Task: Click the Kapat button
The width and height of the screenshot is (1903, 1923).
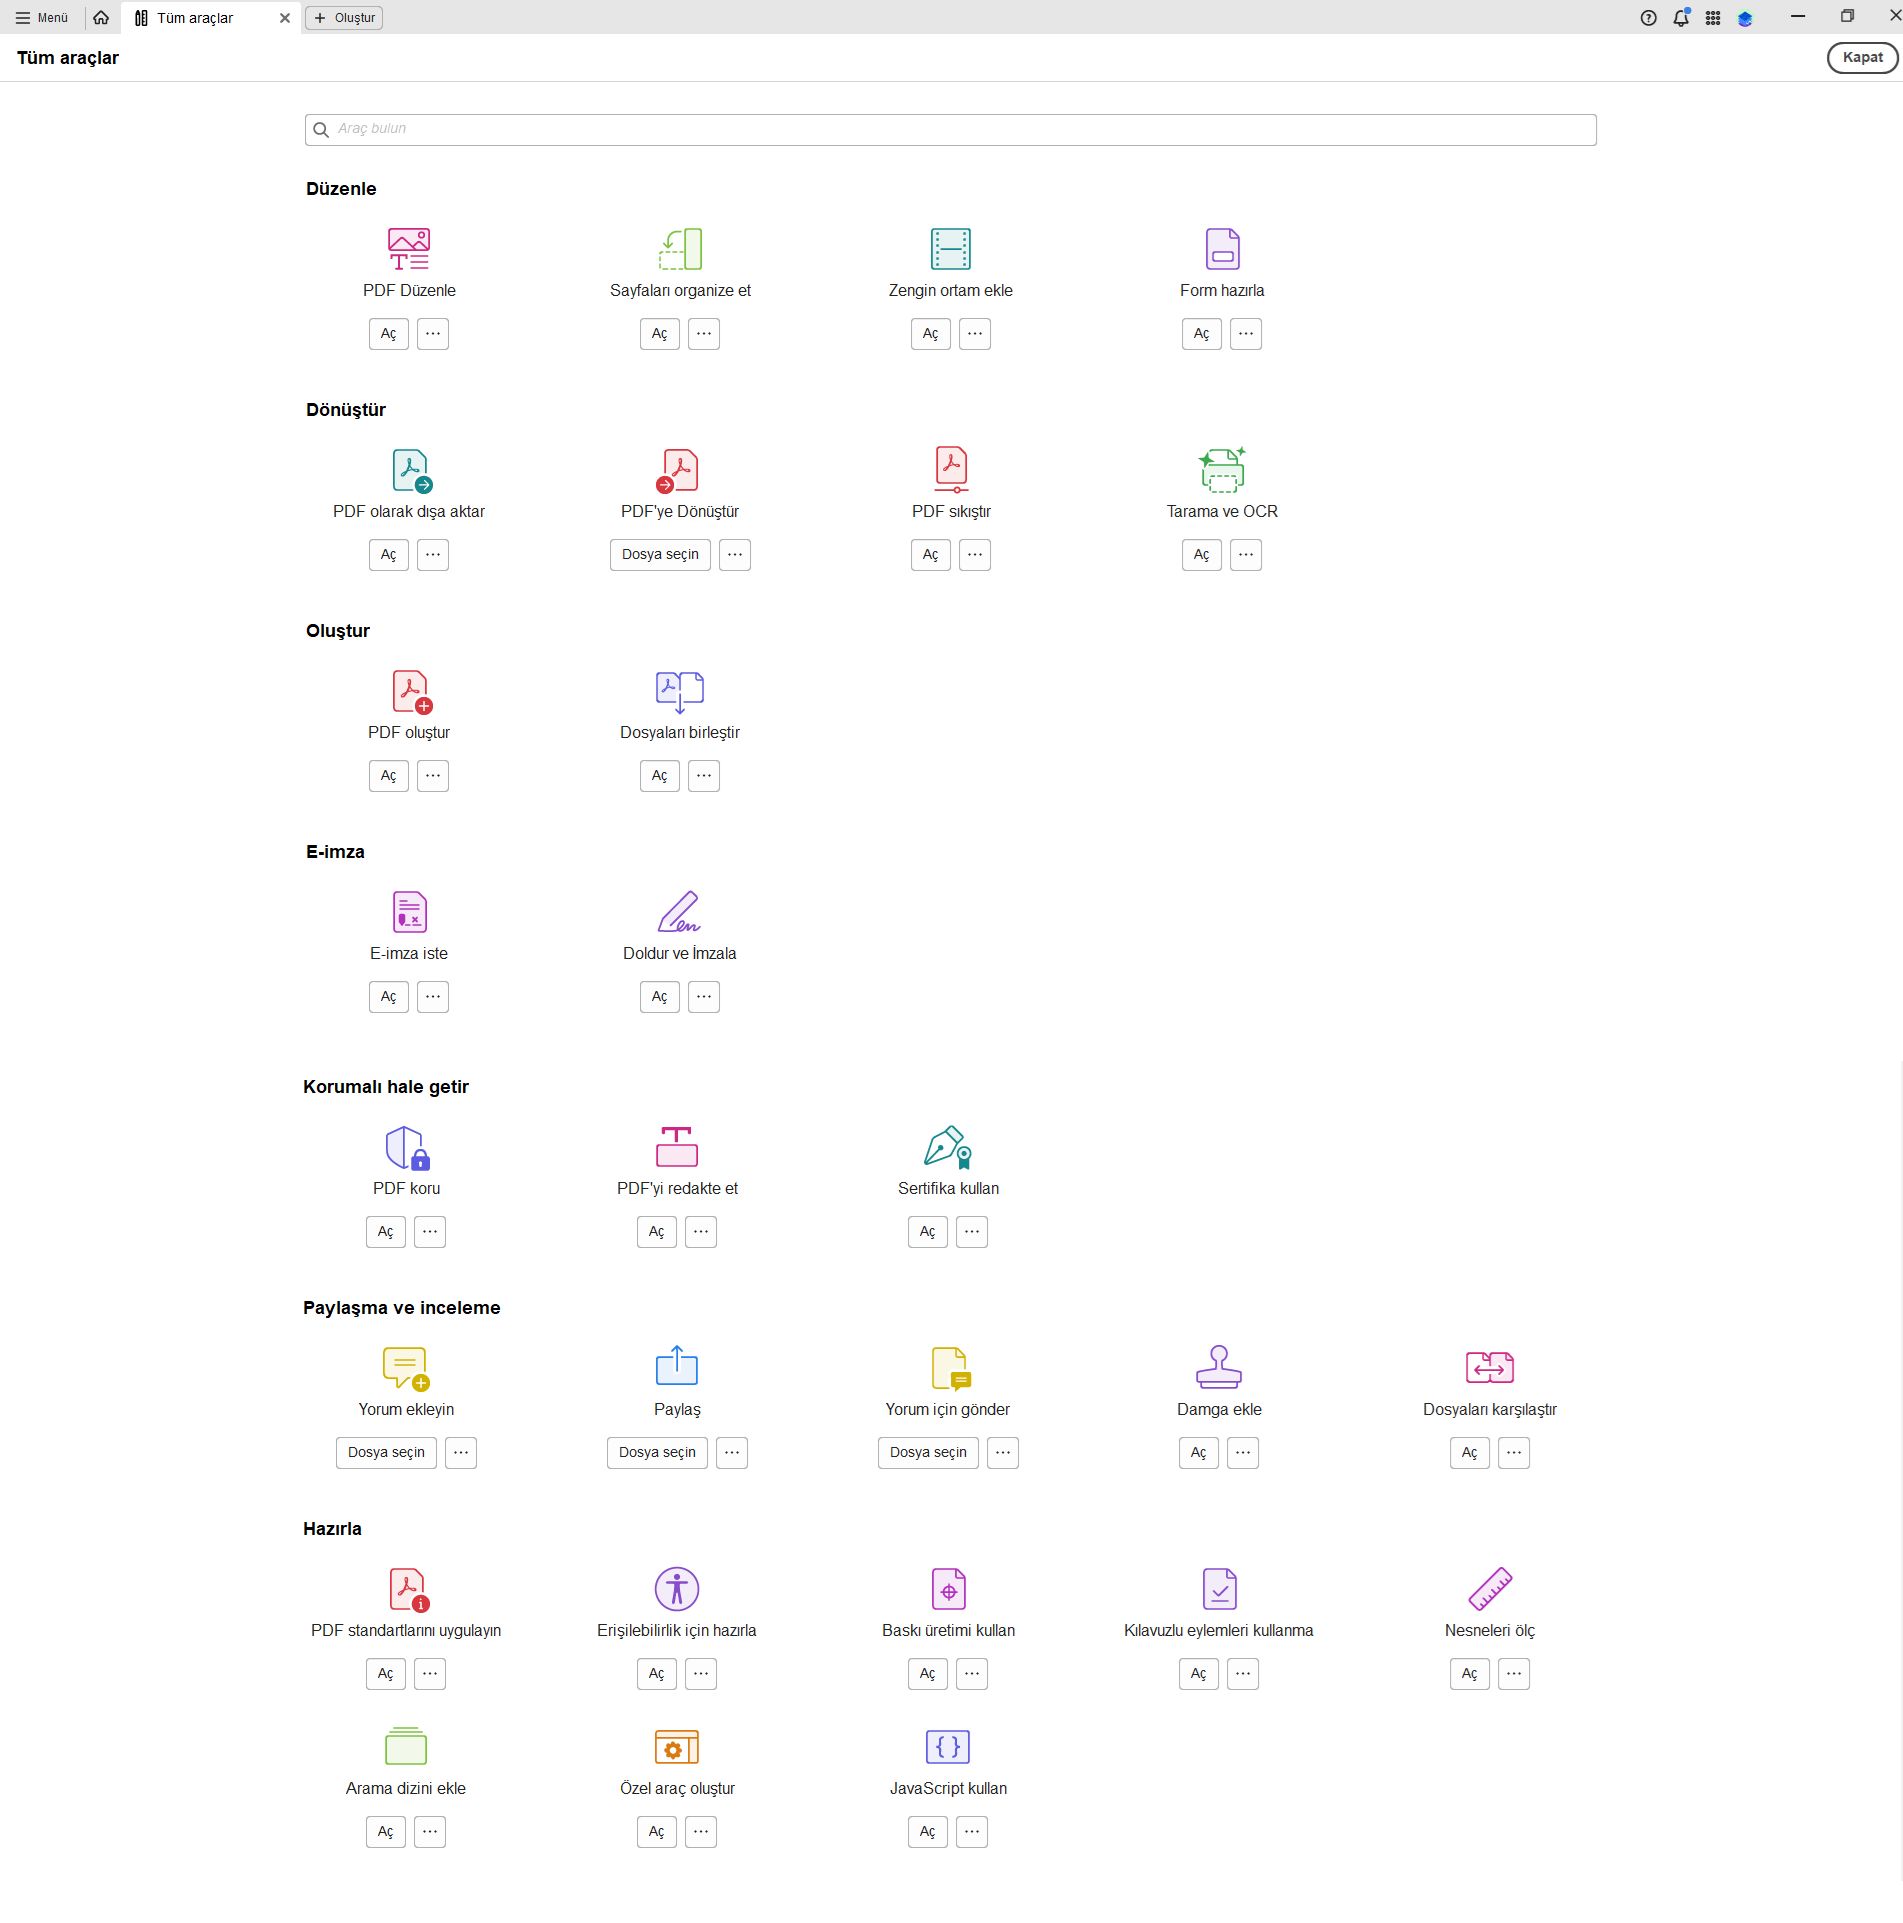Action: (1860, 57)
